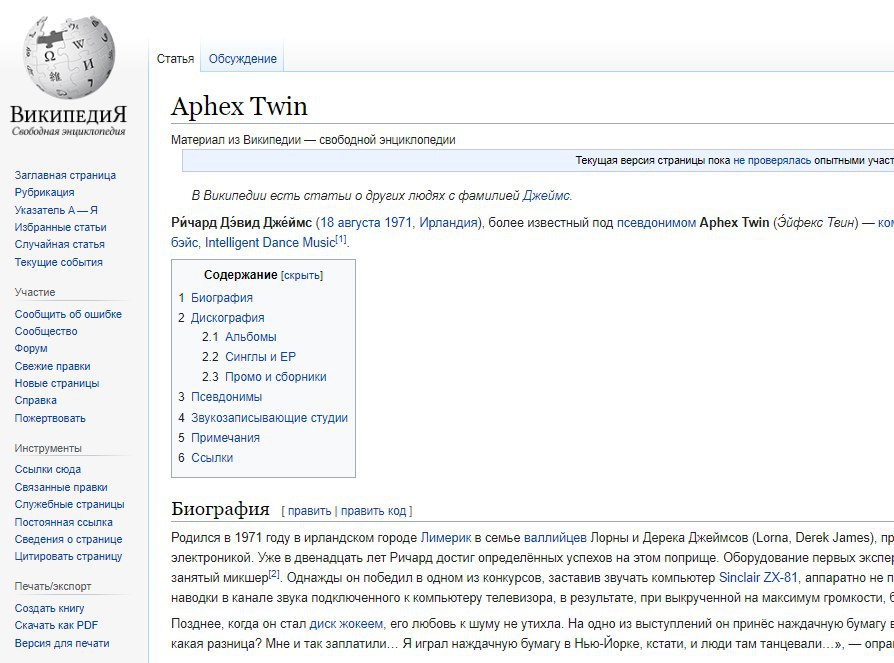Switch to the Обсуждение tab
This screenshot has width=894, height=663.
242,59
